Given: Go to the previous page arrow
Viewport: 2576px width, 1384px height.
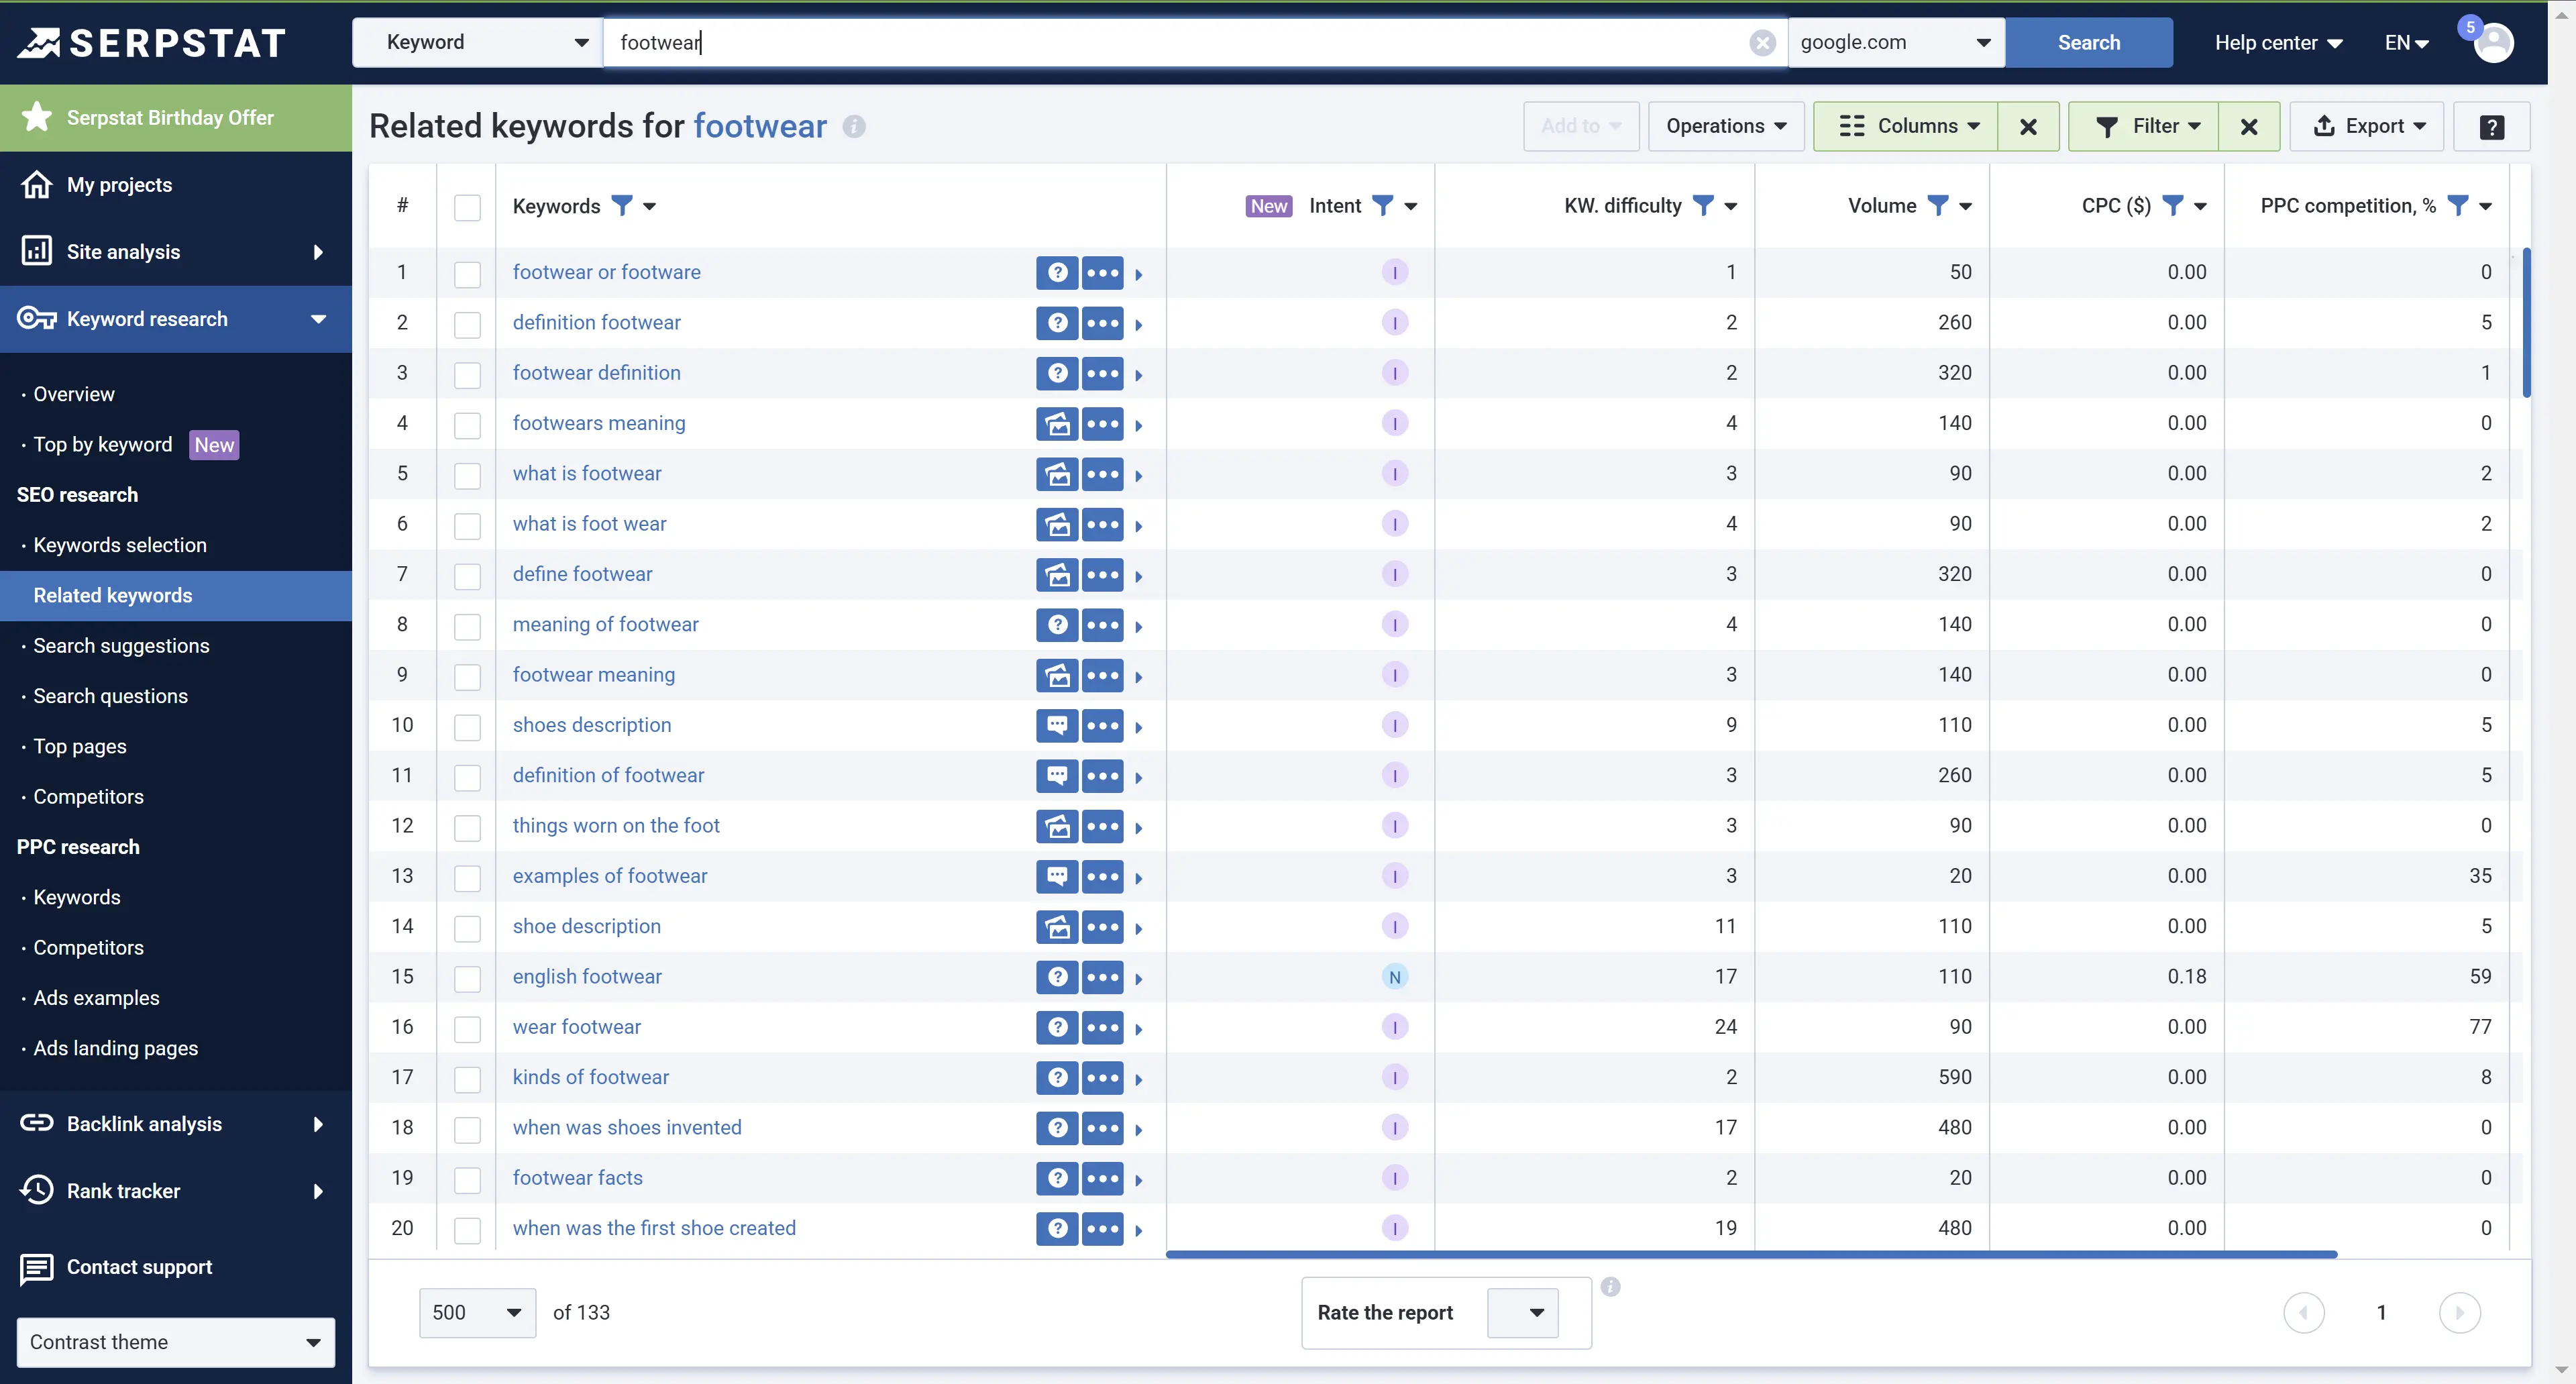Looking at the screenshot, I should [2303, 1312].
